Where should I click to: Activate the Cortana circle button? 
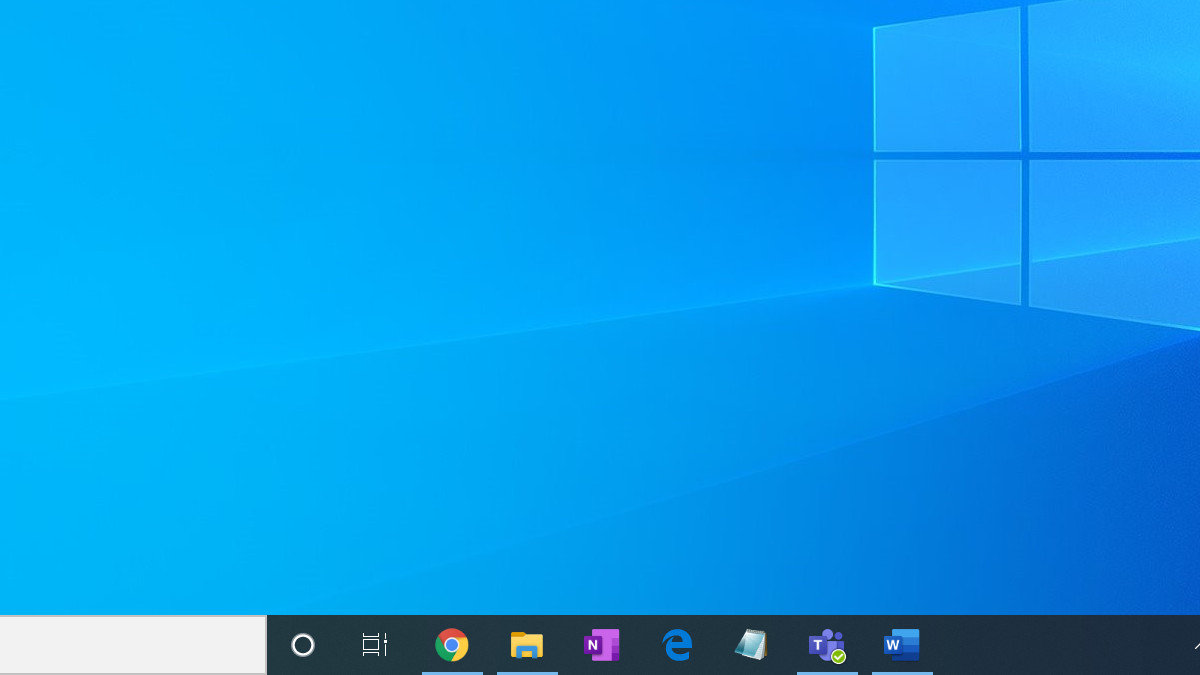303,645
